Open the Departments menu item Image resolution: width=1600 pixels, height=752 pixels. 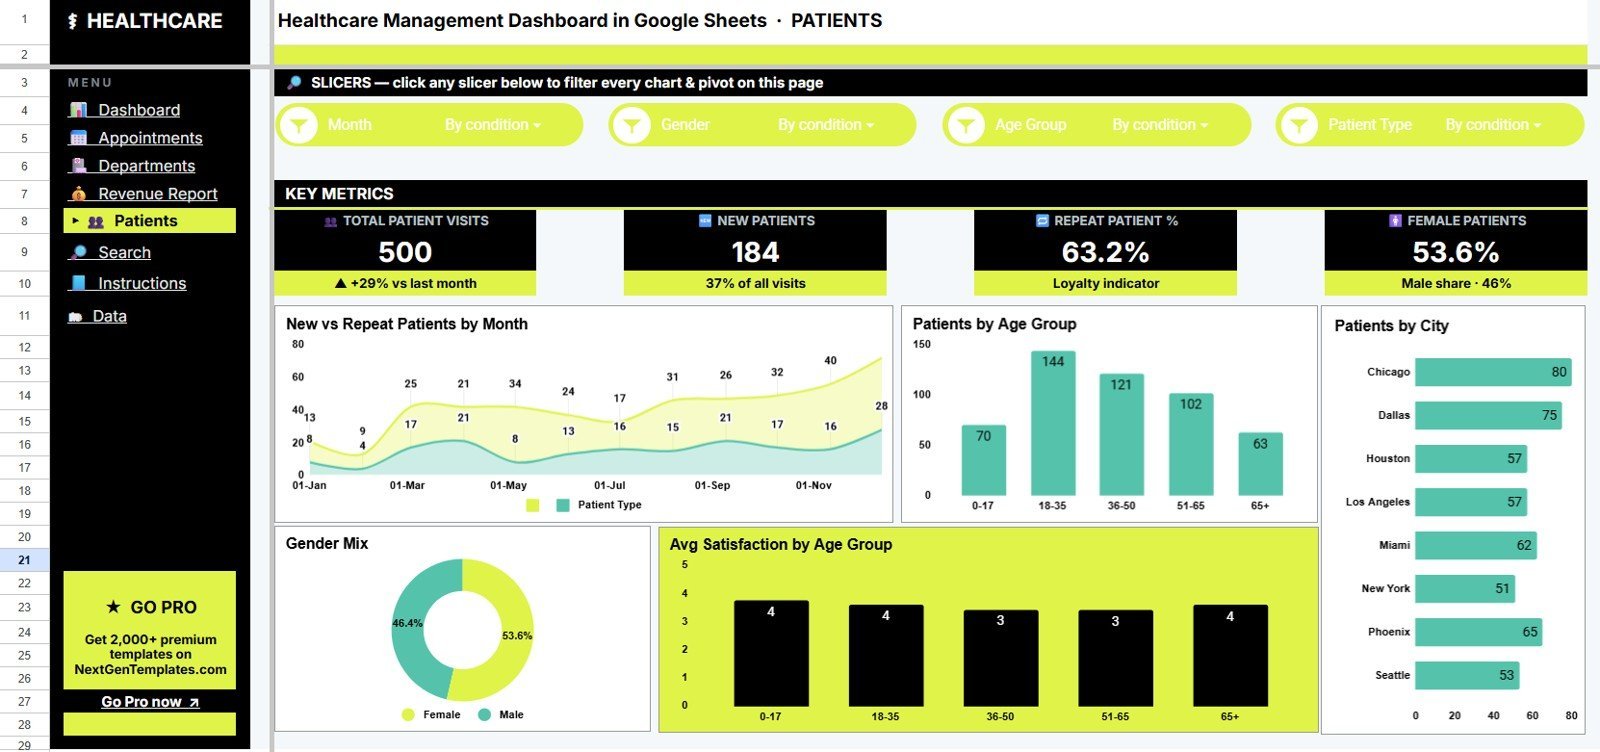(x=147, y=166)
